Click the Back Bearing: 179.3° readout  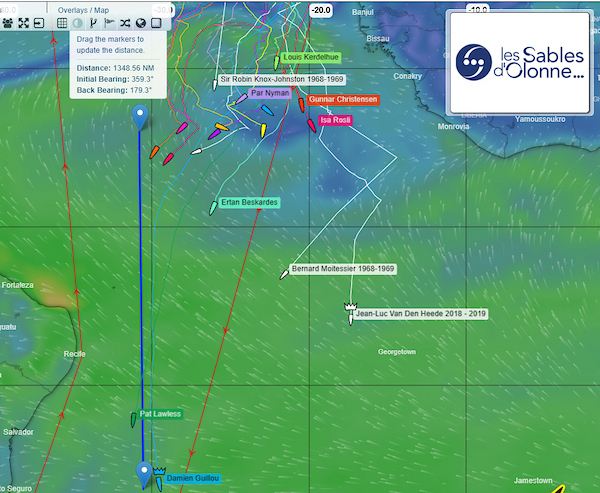pos(114,90)
